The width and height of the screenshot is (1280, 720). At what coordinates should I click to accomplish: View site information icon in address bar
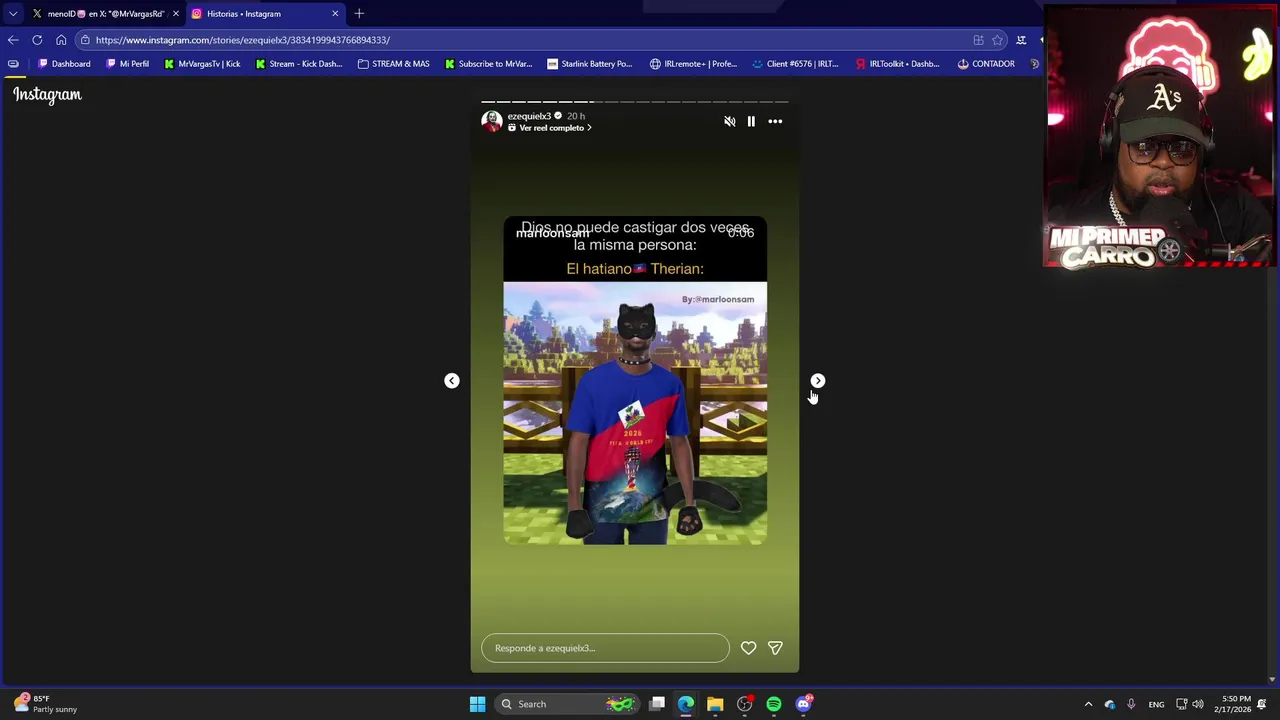coord(85,40)
